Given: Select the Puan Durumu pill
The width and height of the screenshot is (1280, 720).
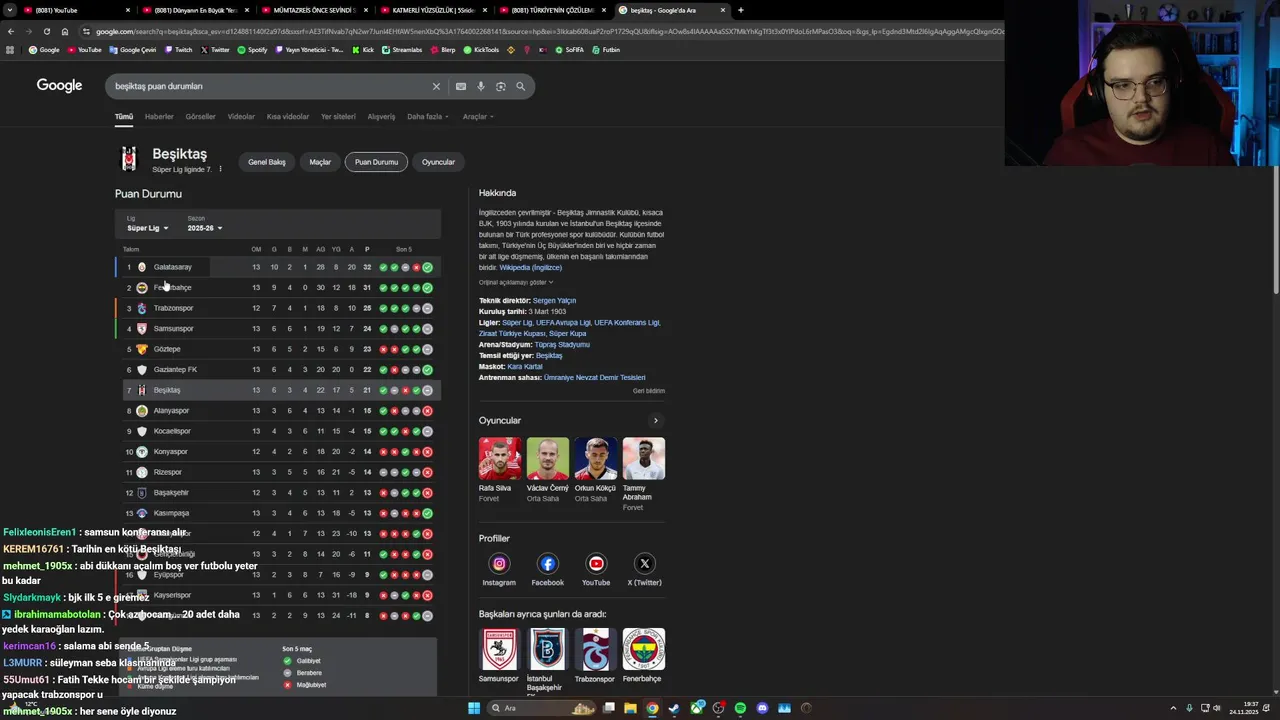Looking at the screenshot, I should 376,162.
